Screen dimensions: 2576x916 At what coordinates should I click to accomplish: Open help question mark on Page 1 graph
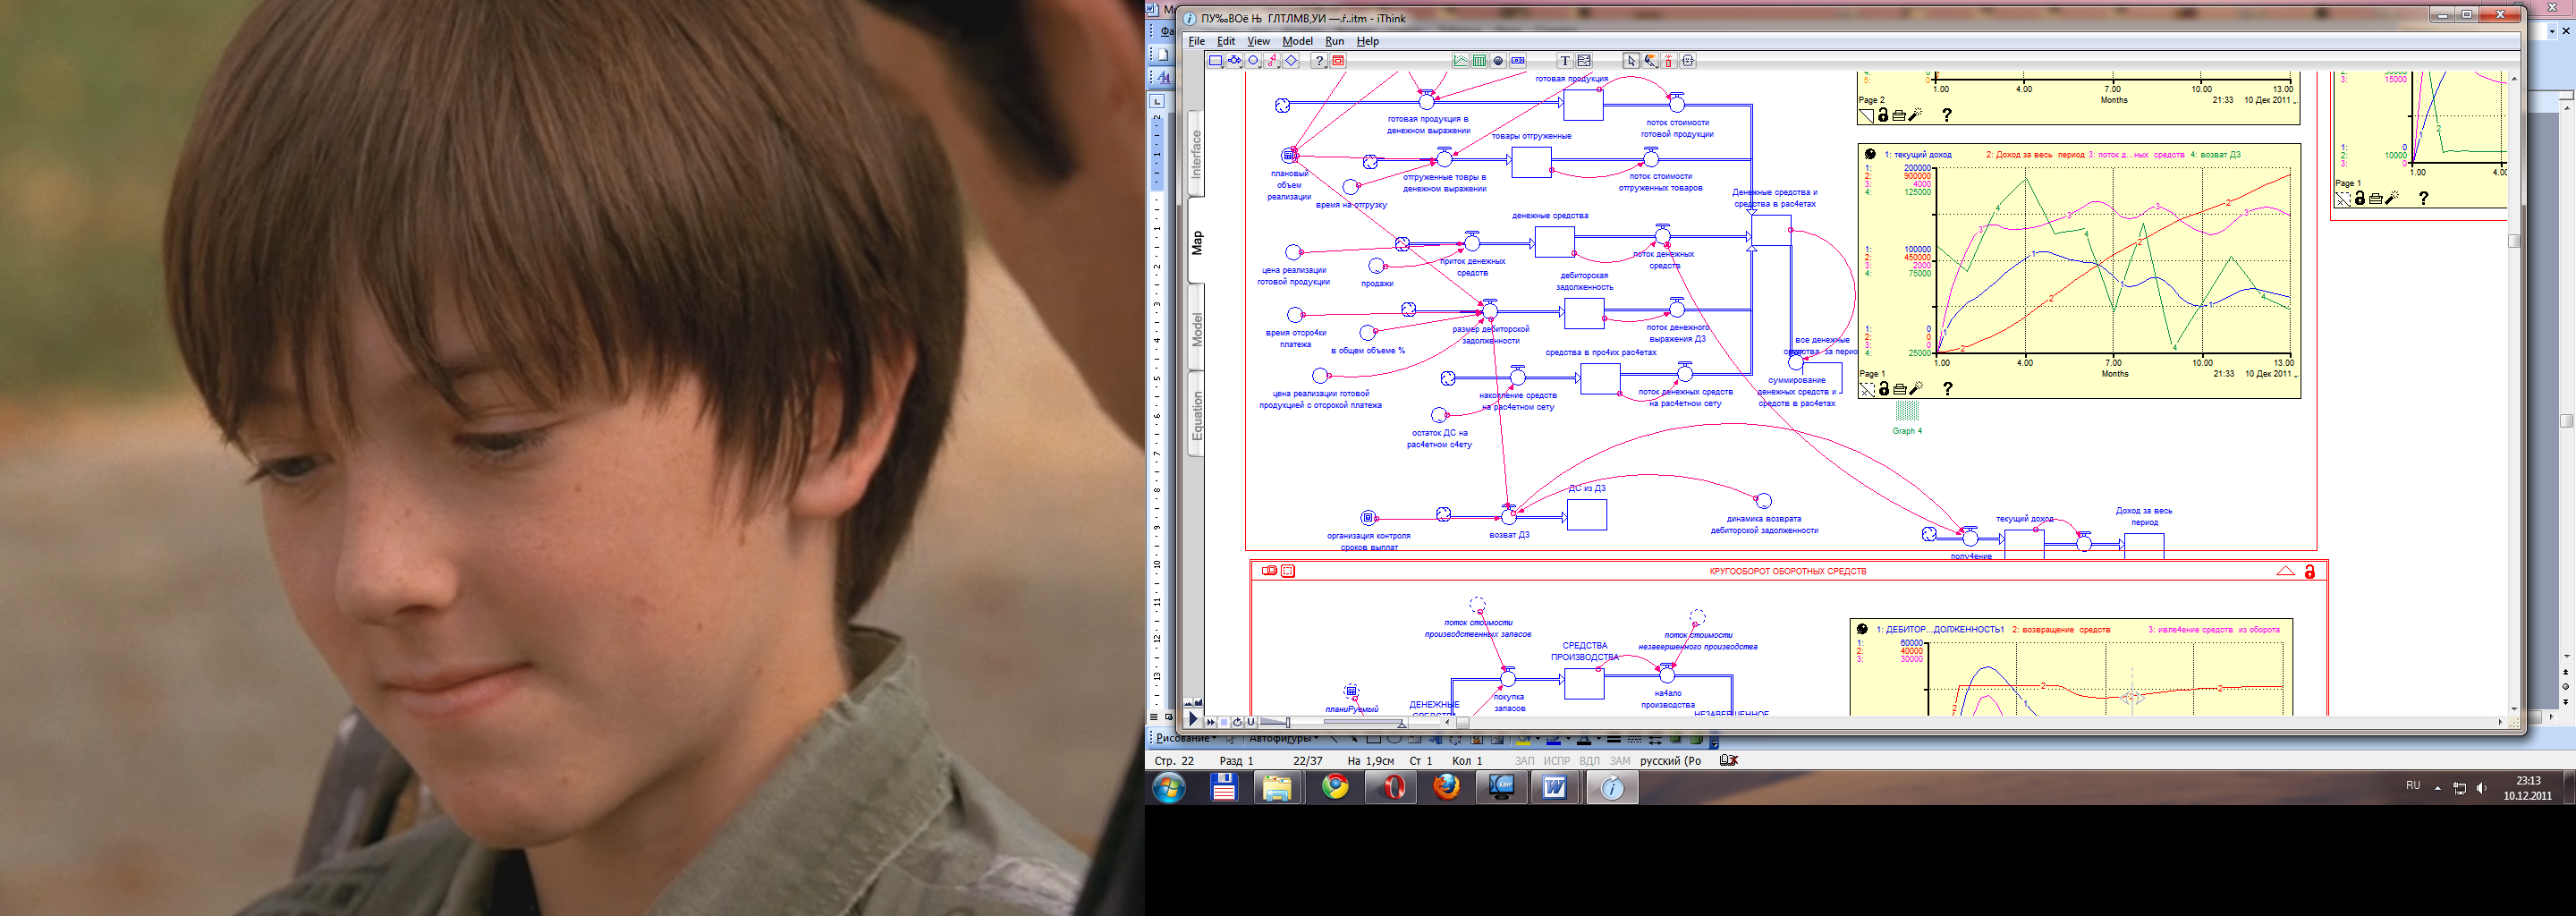[x=1946, y=389]
